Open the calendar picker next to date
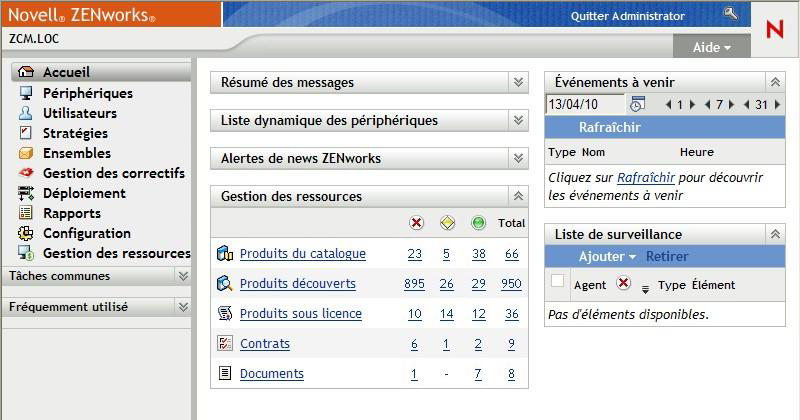 (637, 104)
